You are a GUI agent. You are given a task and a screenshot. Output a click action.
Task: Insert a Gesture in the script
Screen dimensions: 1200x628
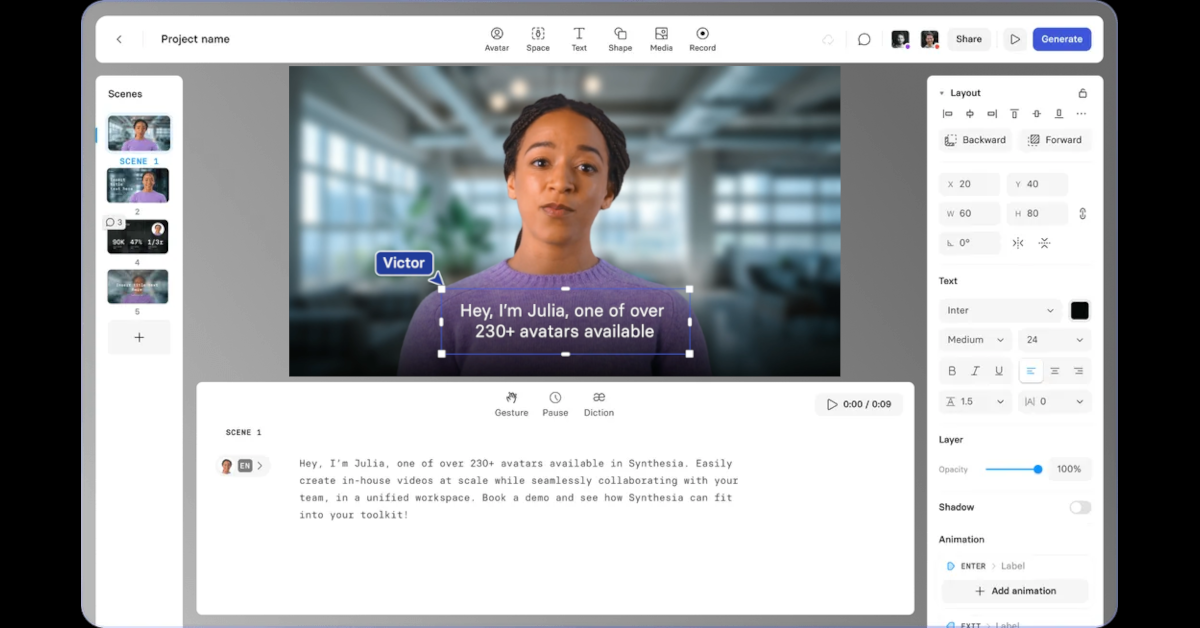(x=511, y=404)
